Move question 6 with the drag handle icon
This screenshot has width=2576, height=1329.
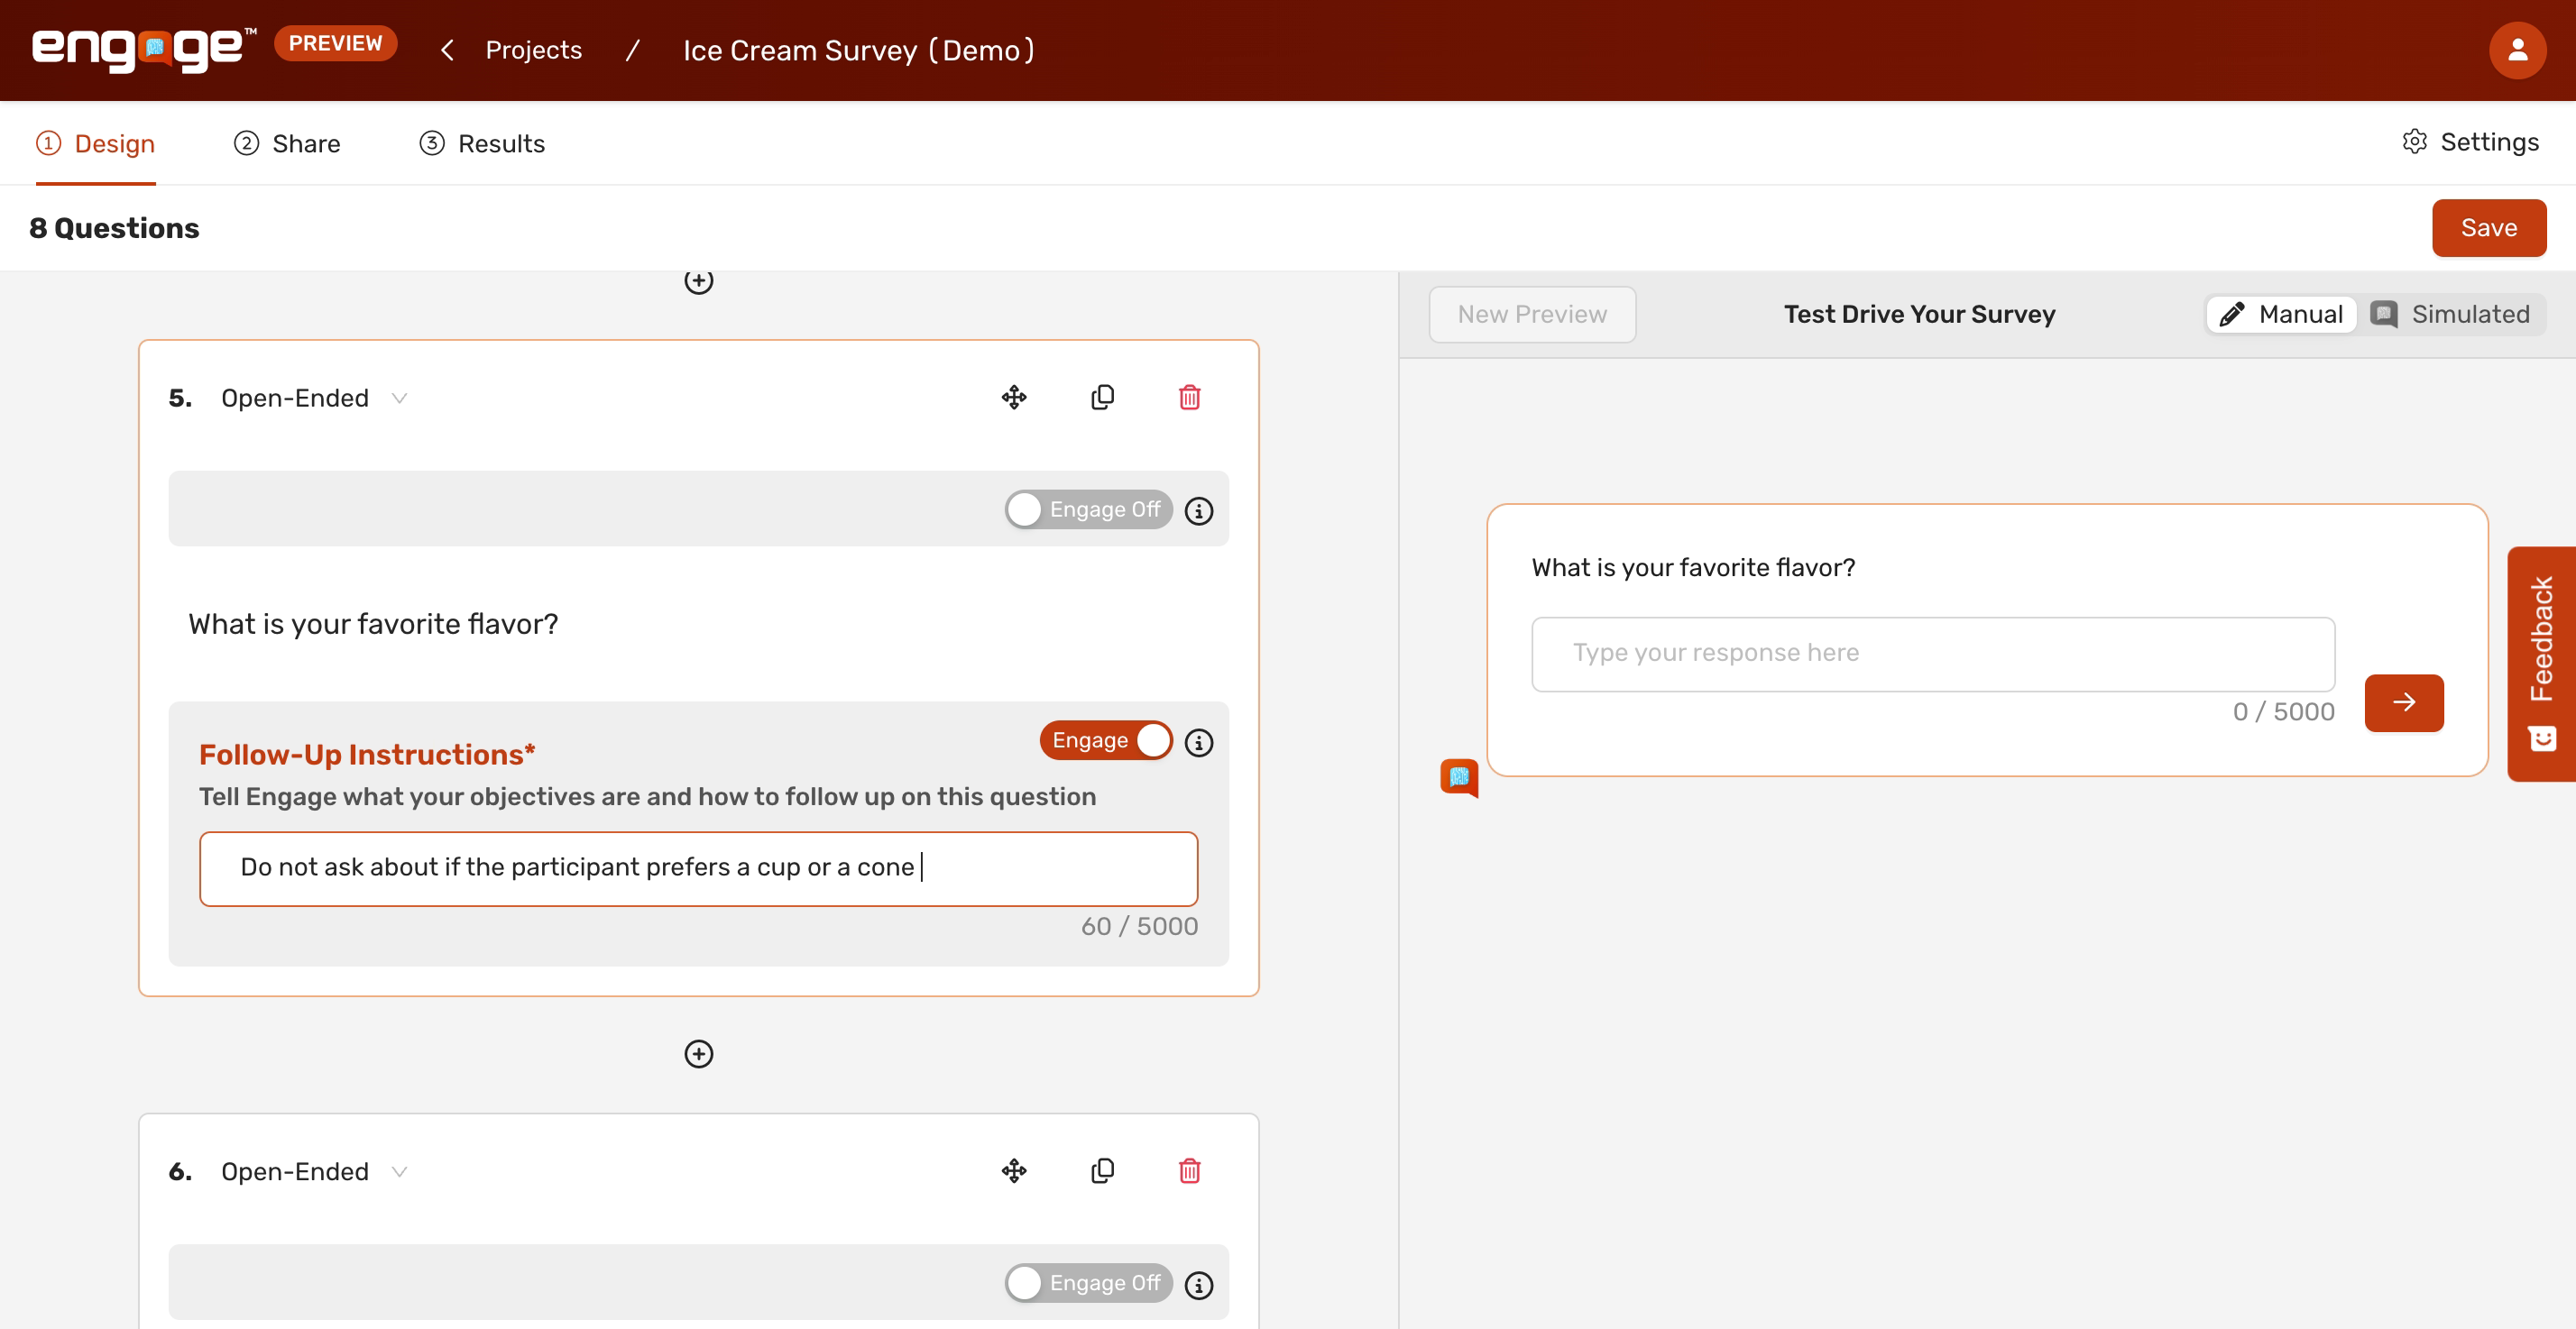tap(1014, 1170)
